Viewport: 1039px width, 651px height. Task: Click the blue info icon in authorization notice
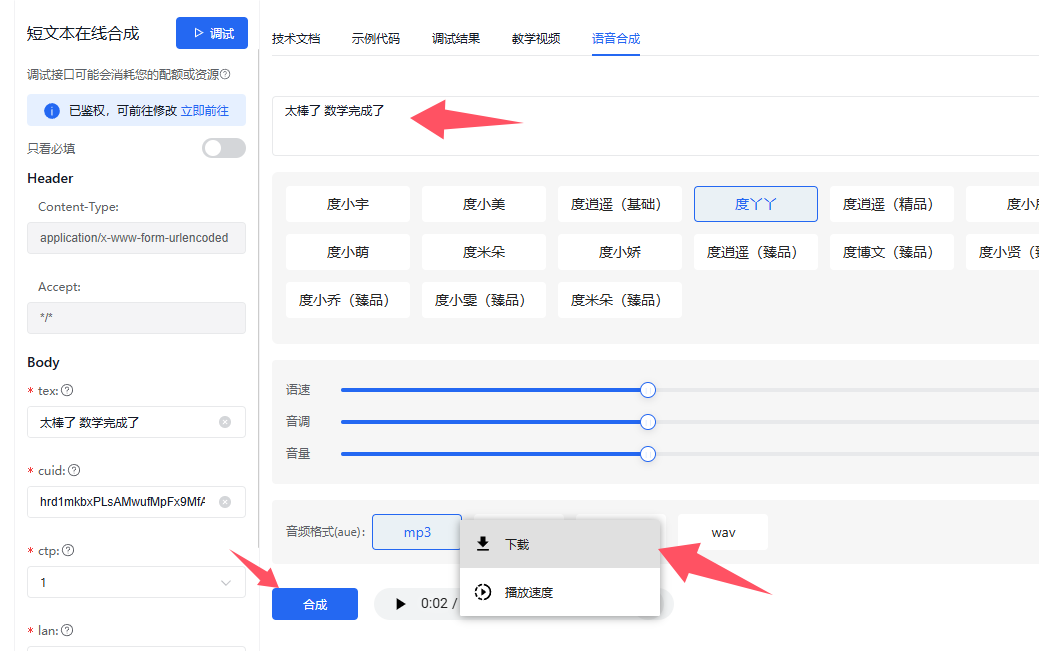[52, 111]
